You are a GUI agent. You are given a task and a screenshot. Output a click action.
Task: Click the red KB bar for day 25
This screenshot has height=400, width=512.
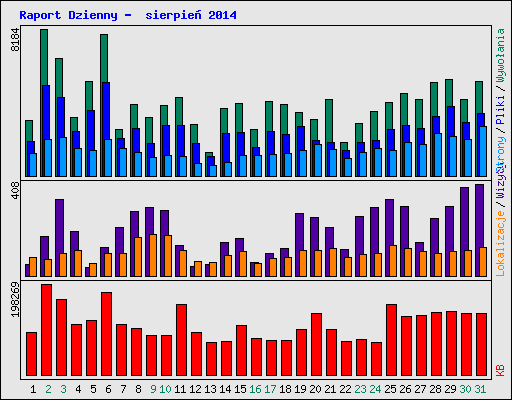[392, 340]
